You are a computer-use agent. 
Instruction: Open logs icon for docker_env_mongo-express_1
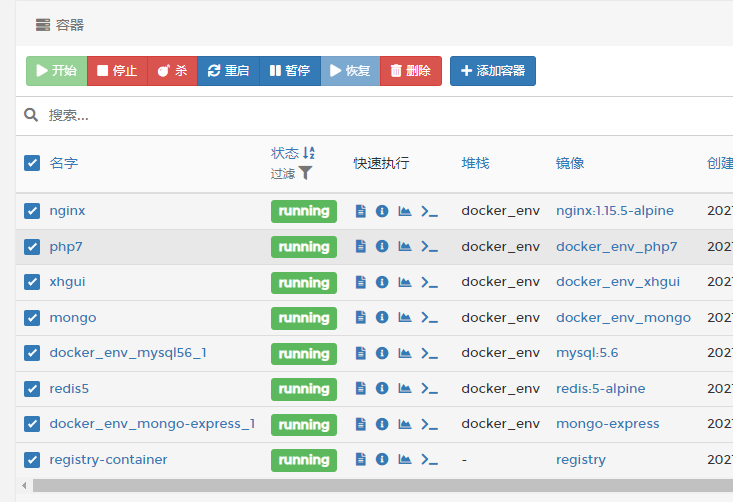click(360, 424)
